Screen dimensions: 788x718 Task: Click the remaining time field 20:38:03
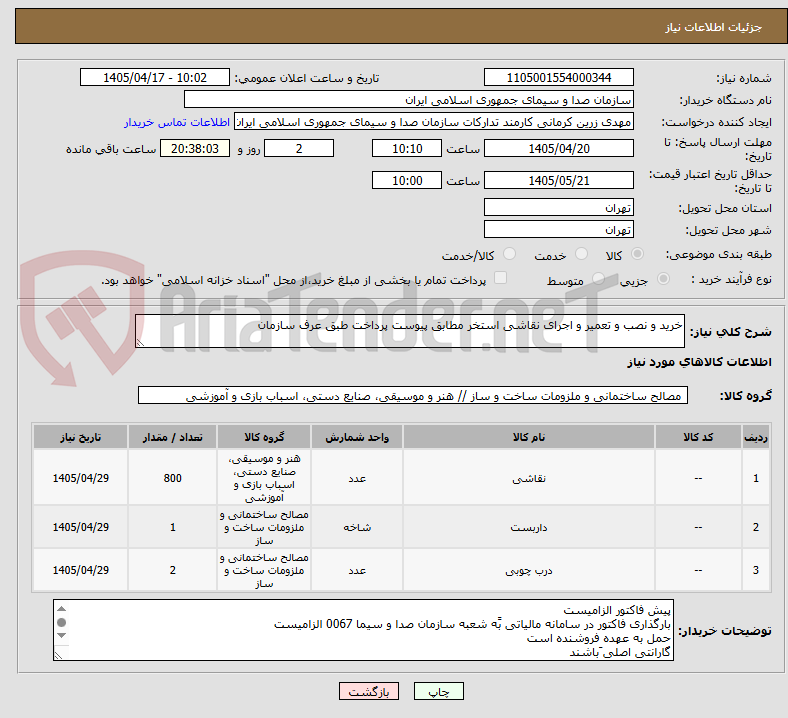[195, 148]
